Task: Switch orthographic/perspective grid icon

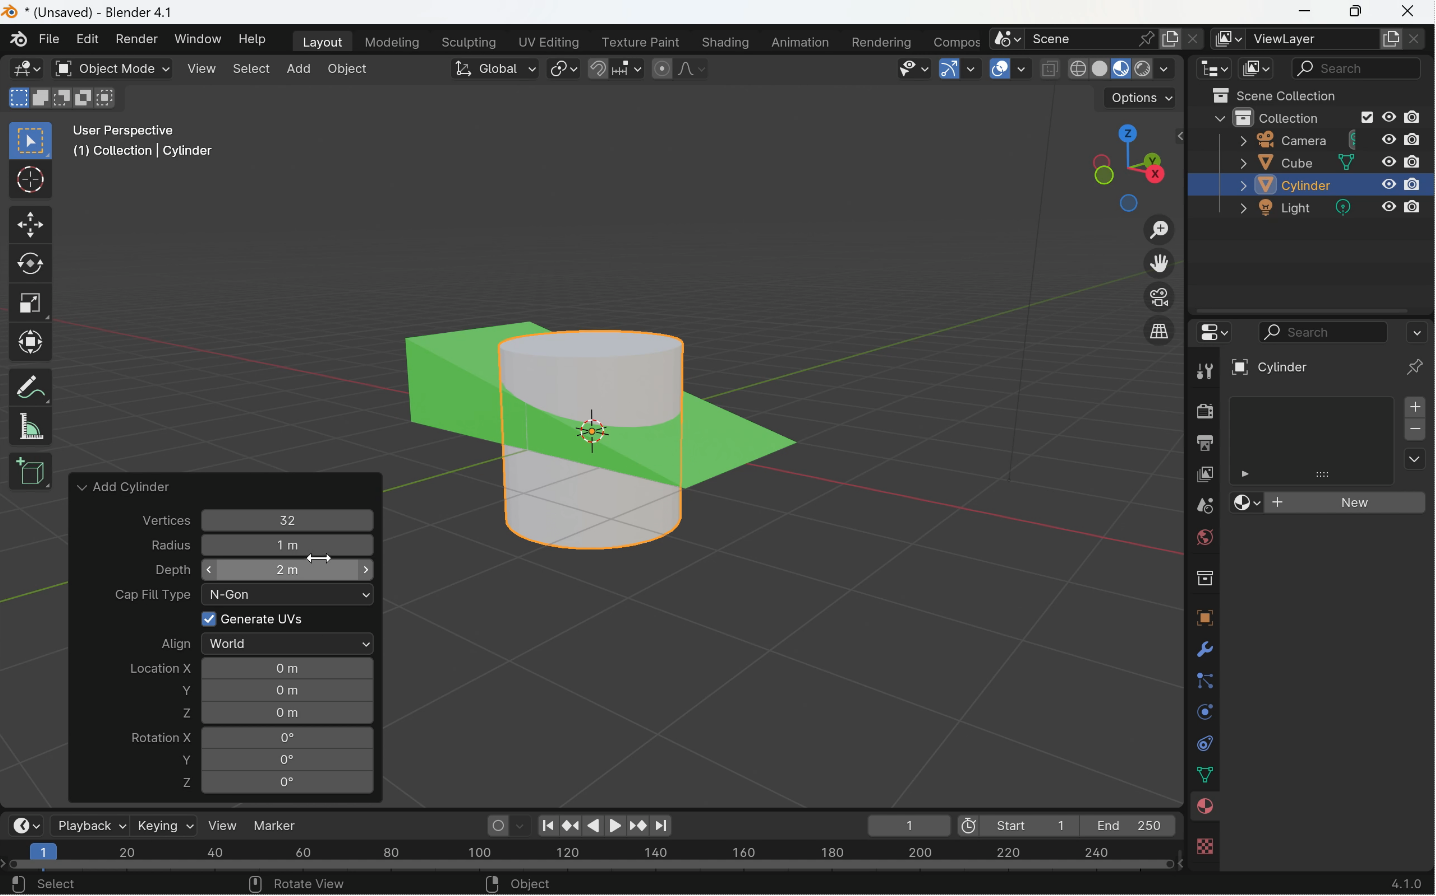Action: 1159,331
